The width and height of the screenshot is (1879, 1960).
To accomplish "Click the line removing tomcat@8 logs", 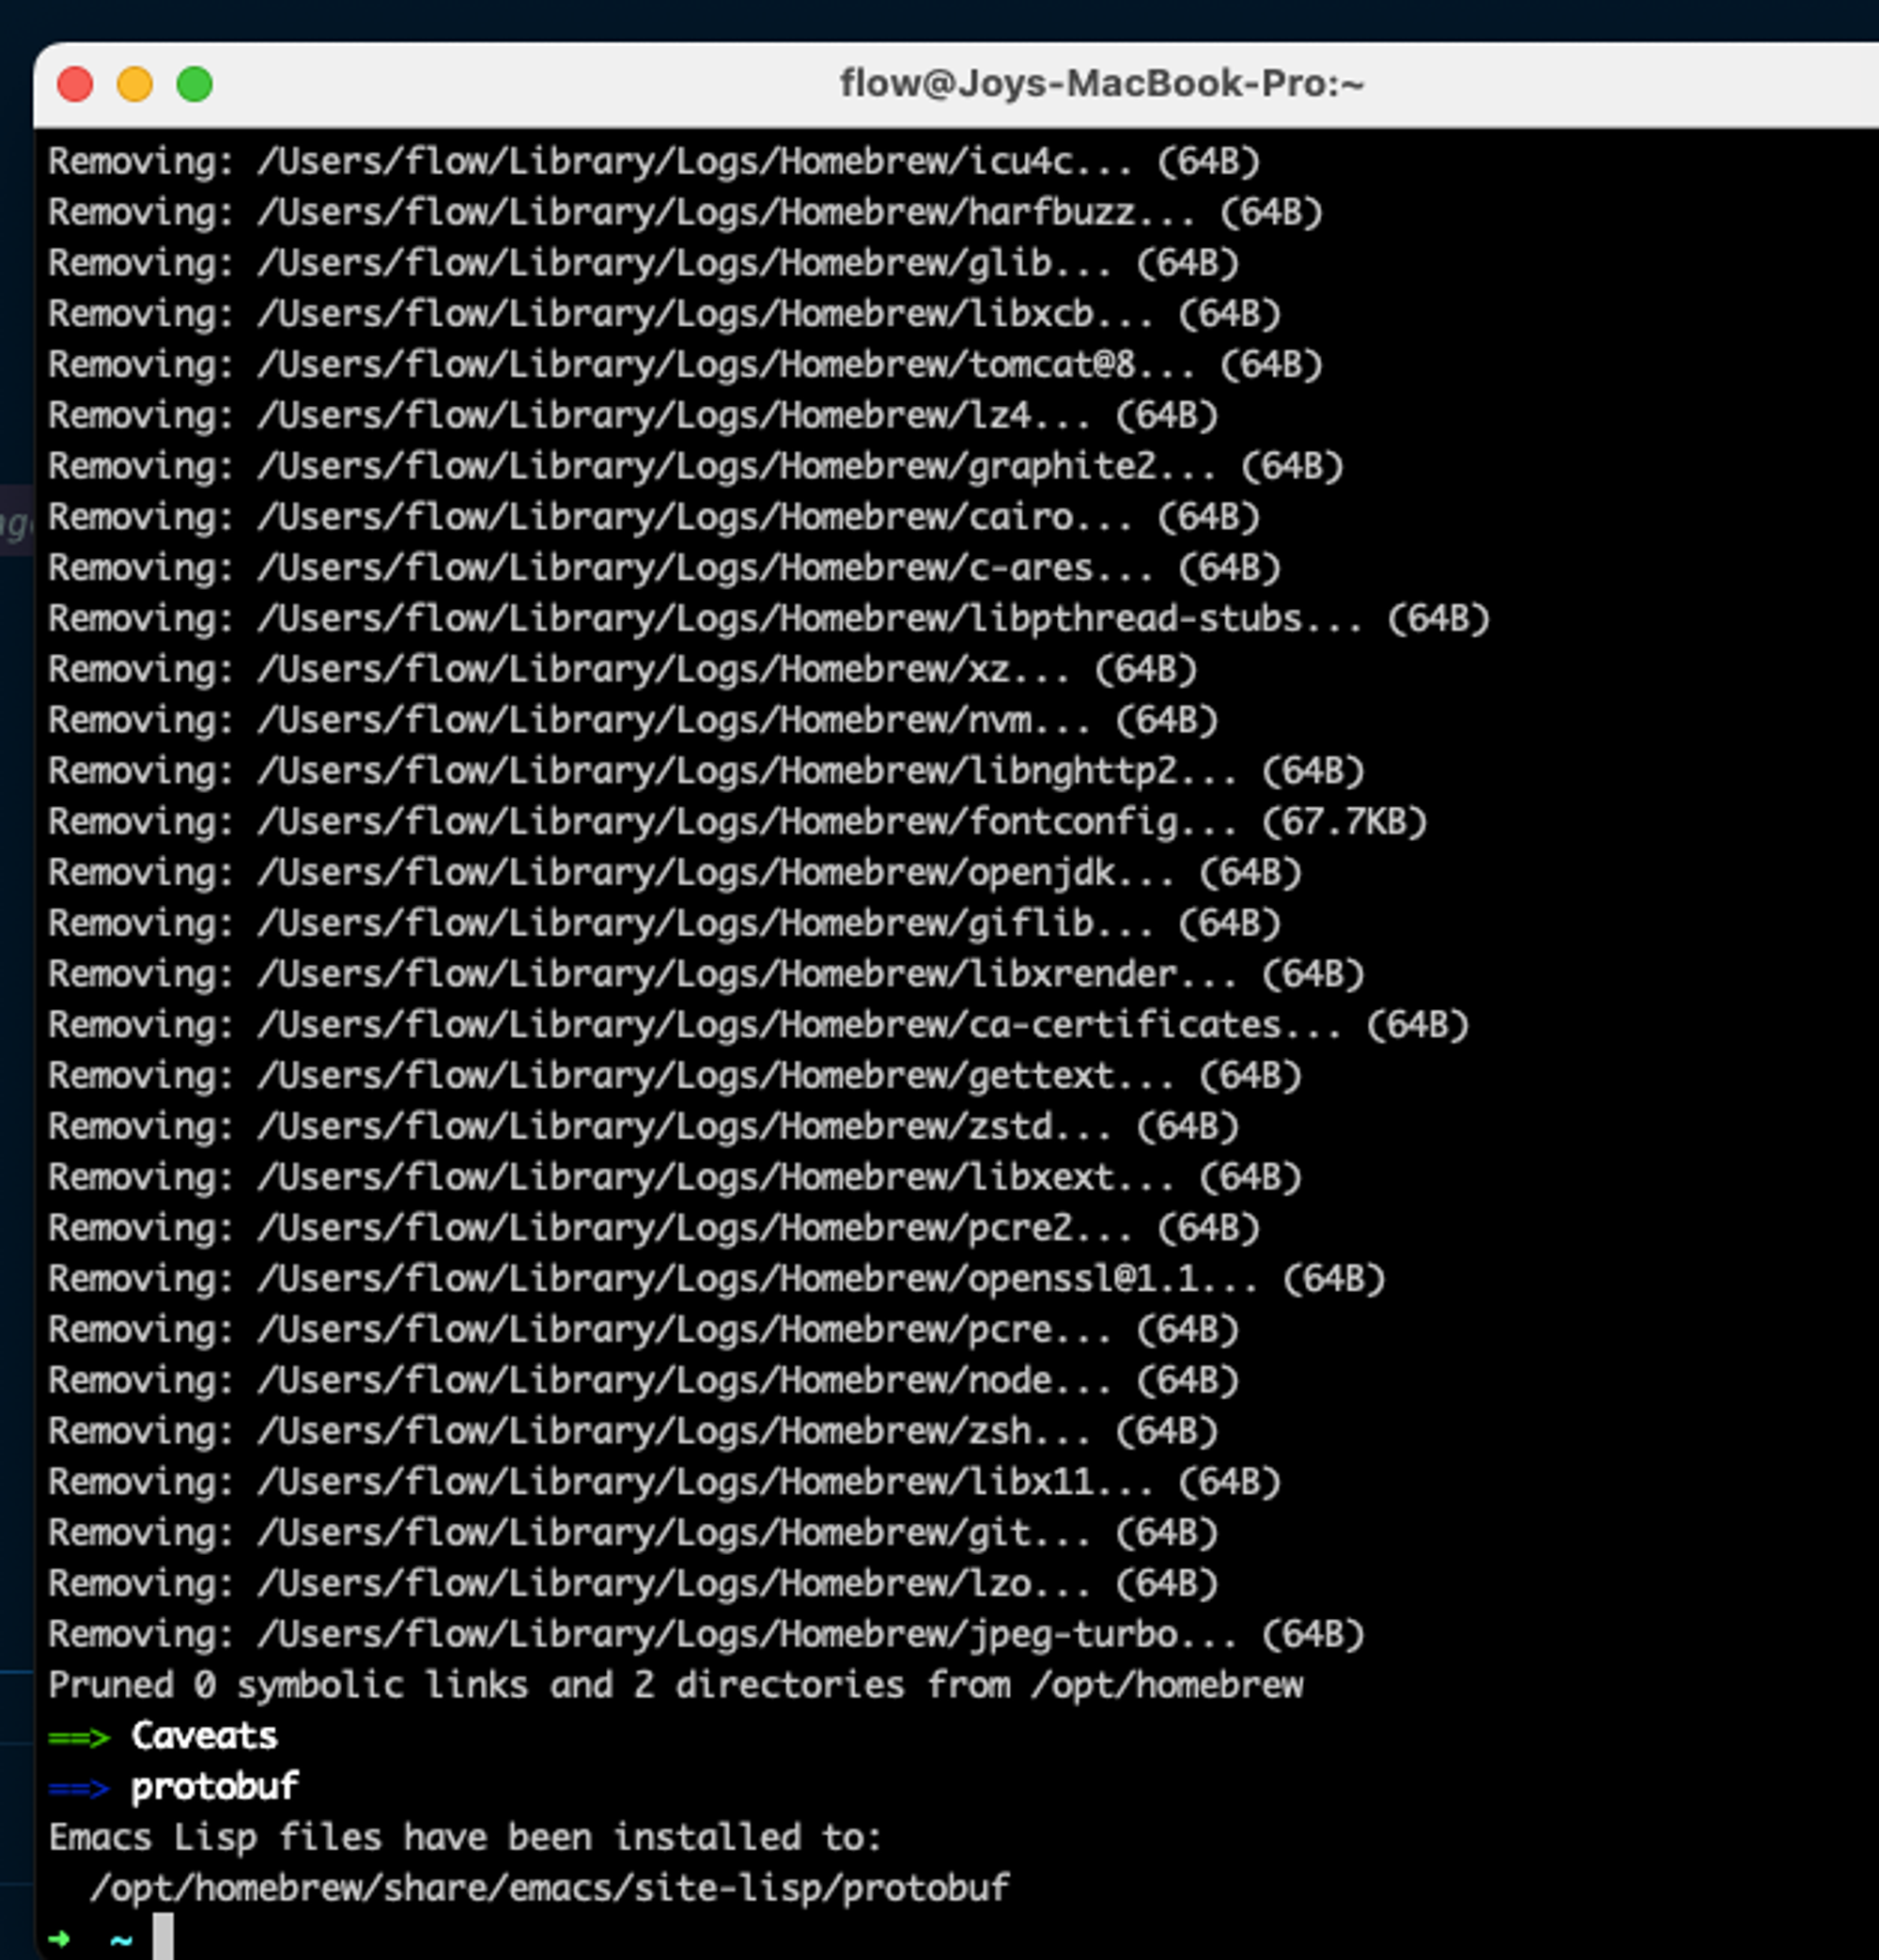I will [684, 365].
